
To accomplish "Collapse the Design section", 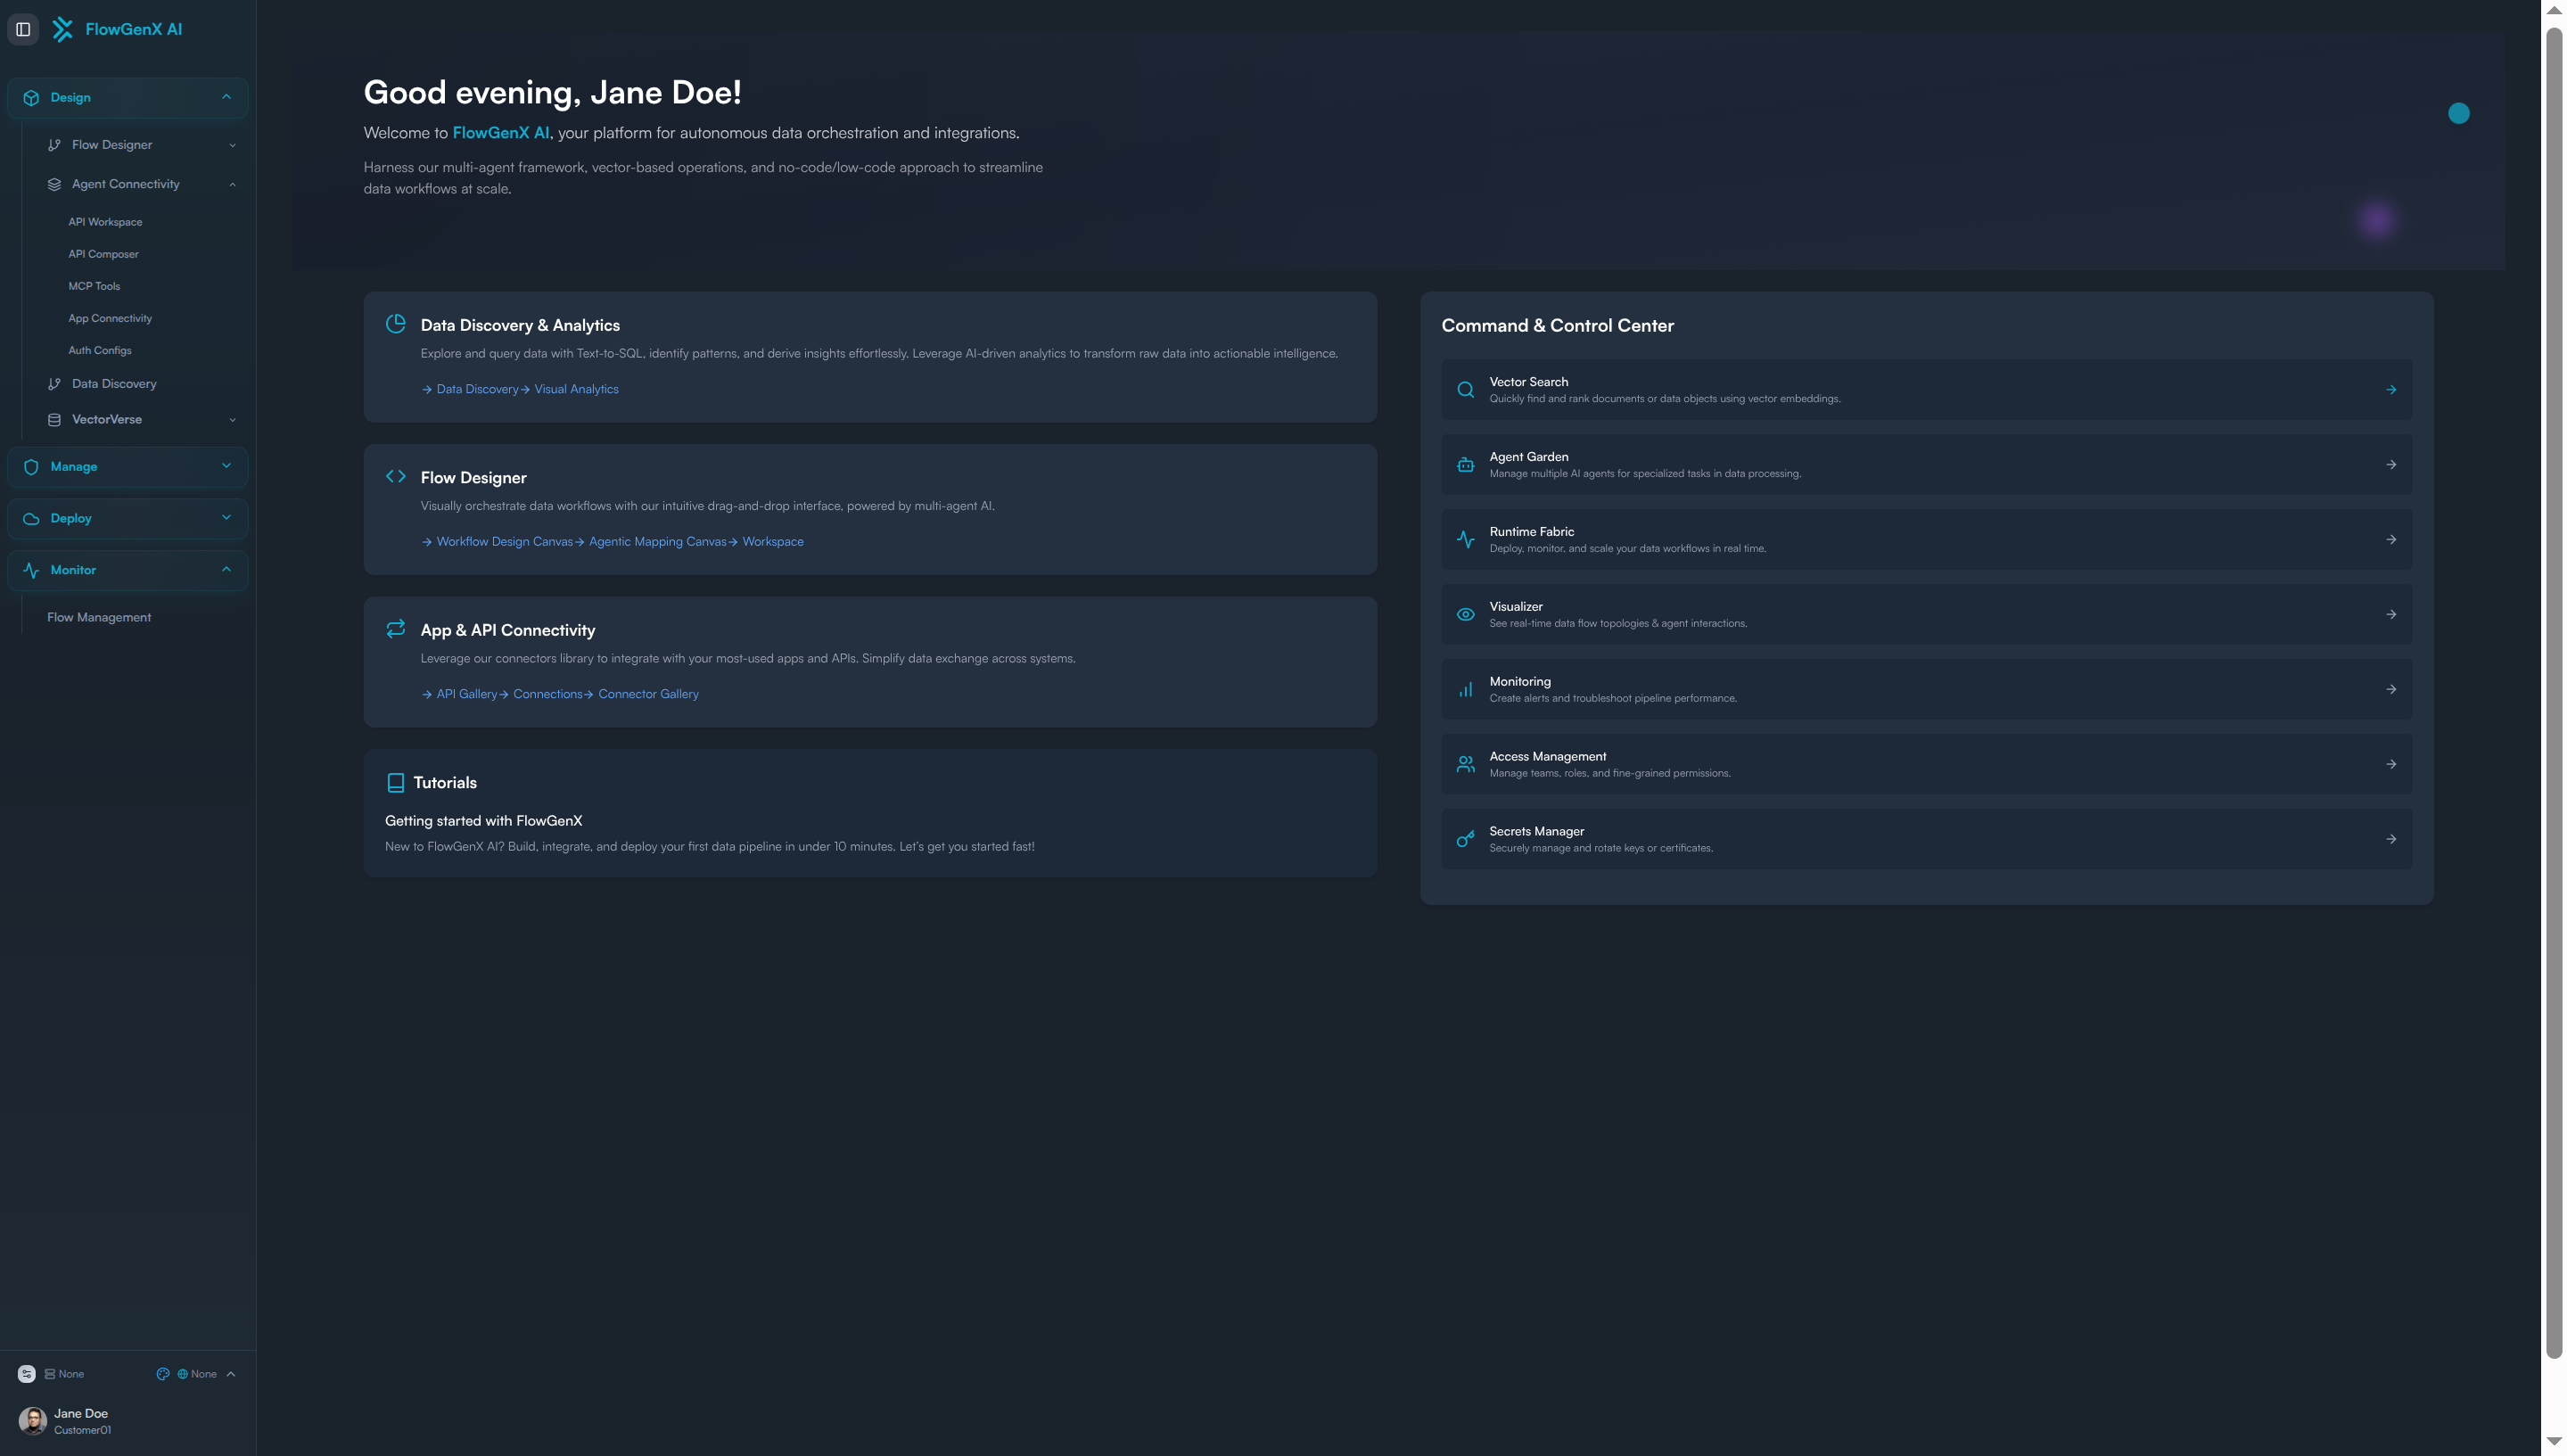I will click(x=226, y=97).
